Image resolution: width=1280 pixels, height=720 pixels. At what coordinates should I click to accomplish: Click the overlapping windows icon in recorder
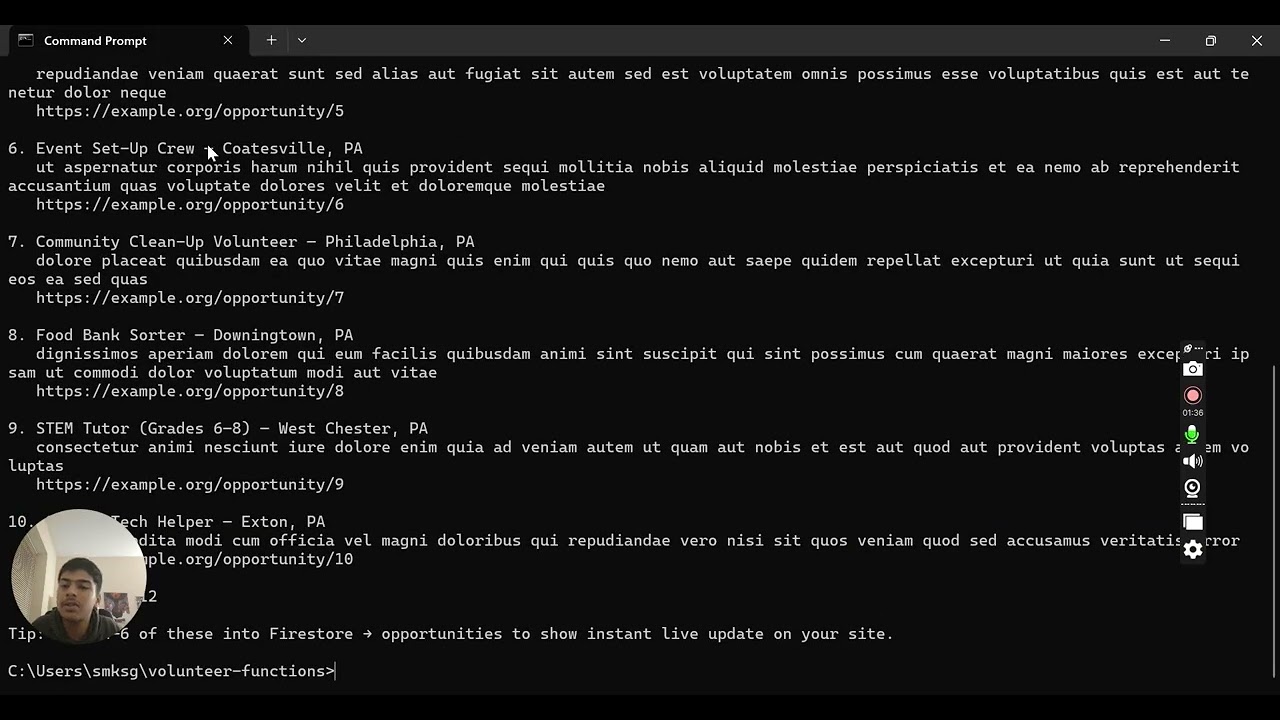point(1193,522)
